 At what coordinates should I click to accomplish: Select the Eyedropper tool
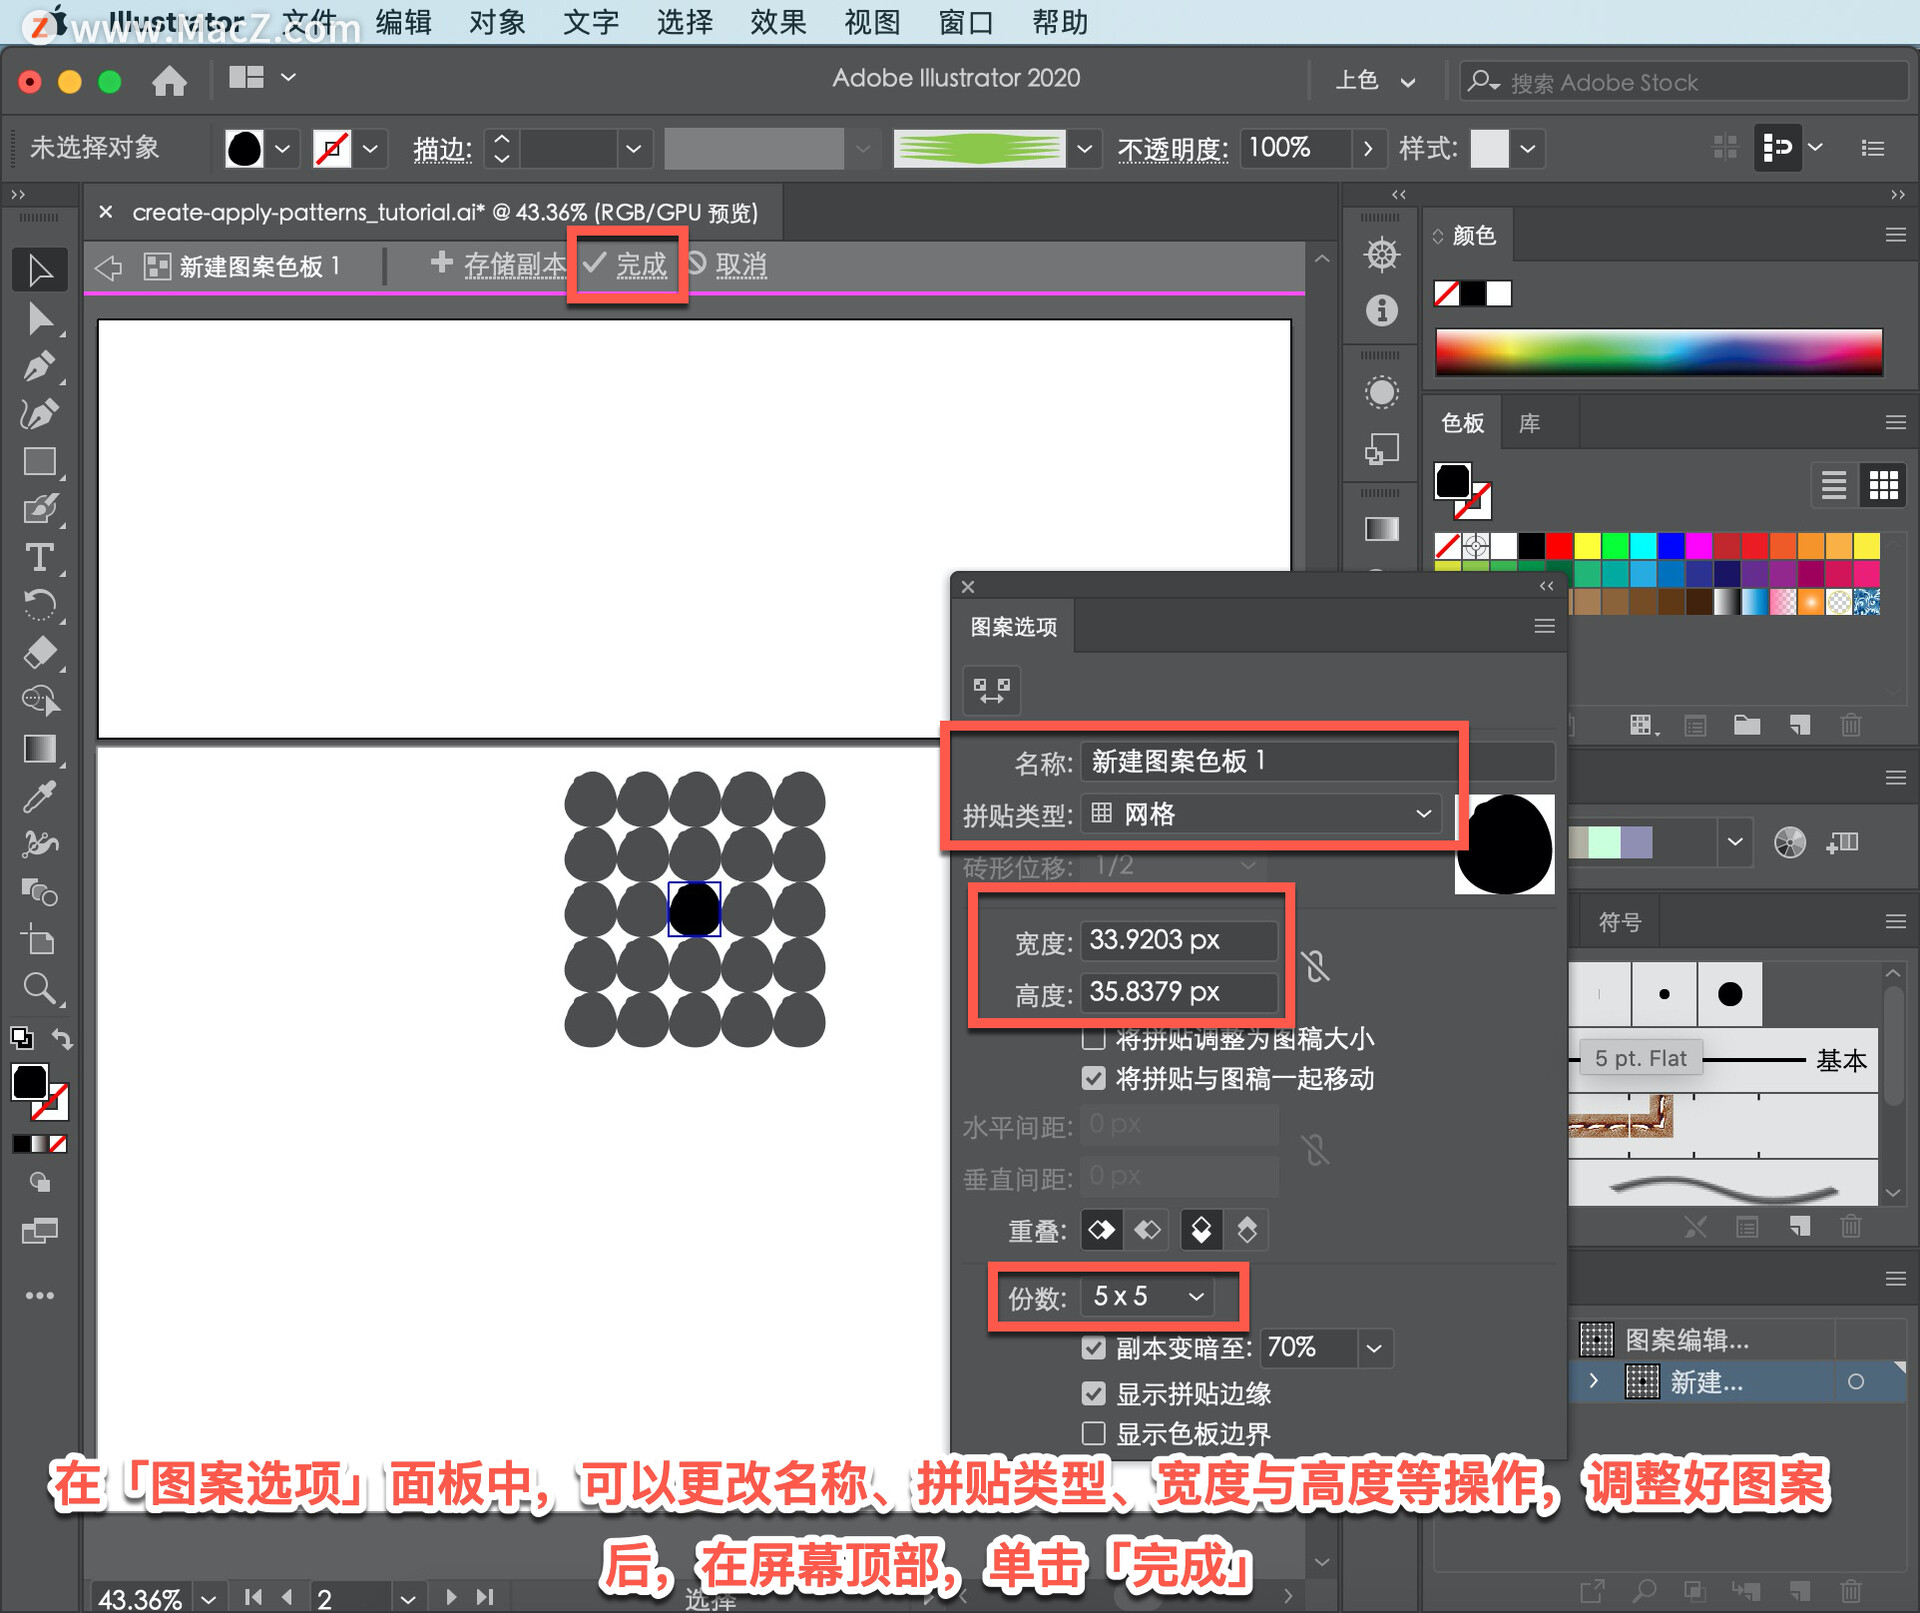coord(38,797)
